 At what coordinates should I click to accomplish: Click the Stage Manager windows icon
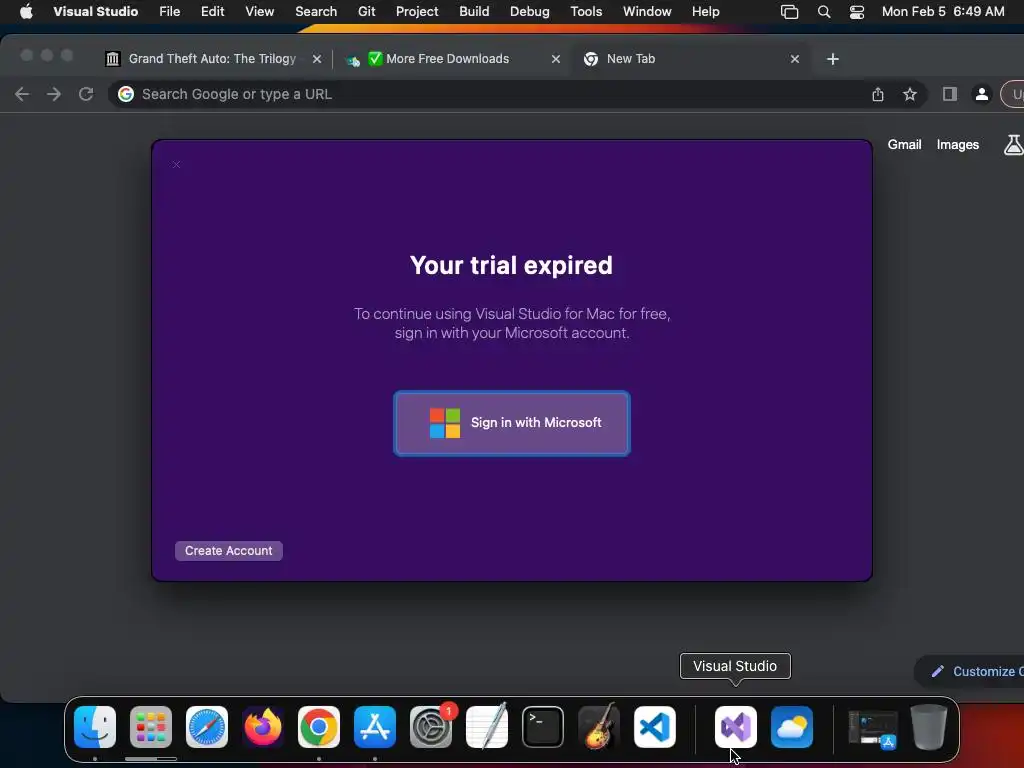(x=790, y=12)
